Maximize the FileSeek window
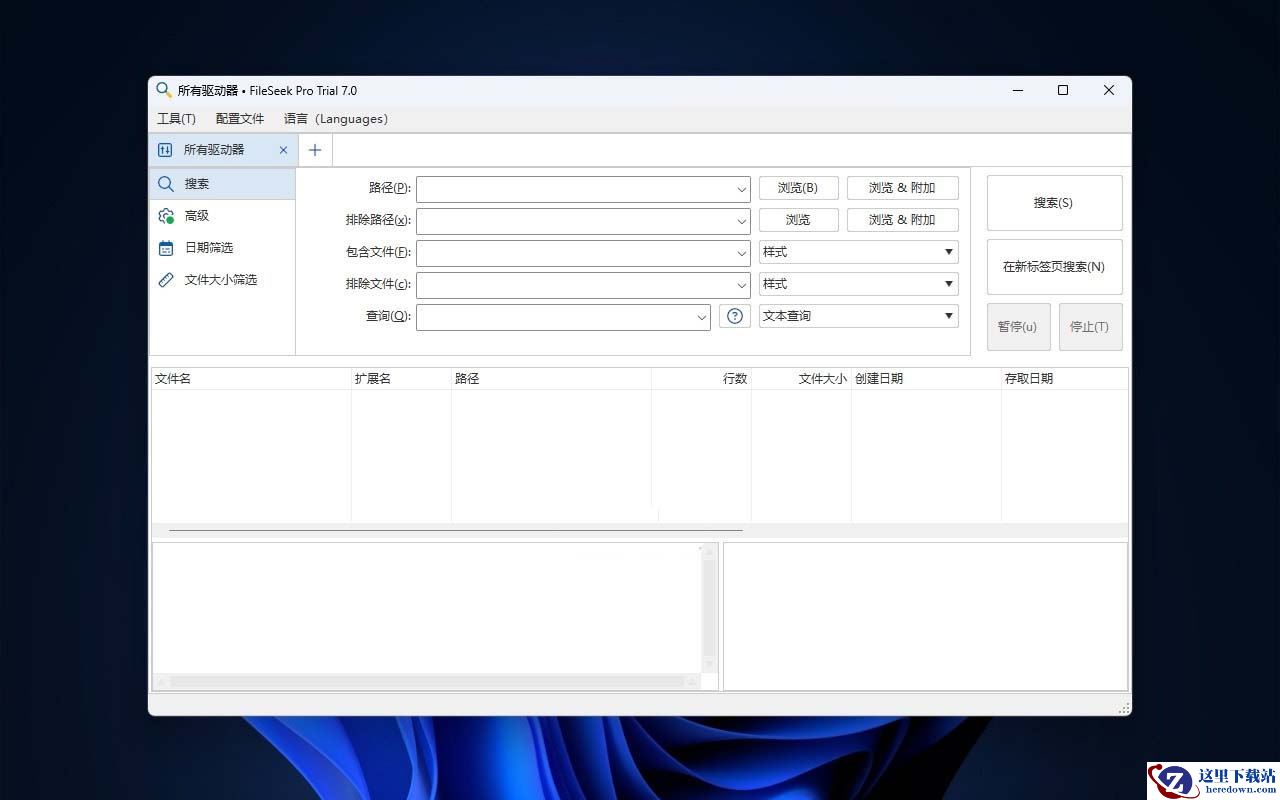Screen dimensions: 1280x800 [1063, 90]
